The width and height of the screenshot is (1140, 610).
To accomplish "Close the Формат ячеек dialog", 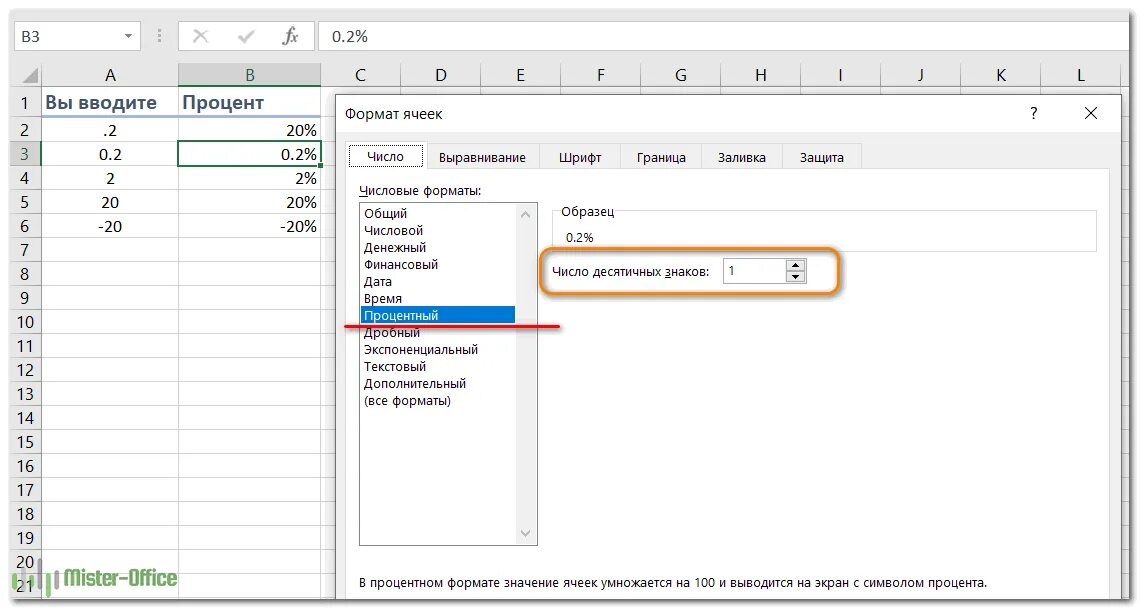I will tap(1091, 113).
